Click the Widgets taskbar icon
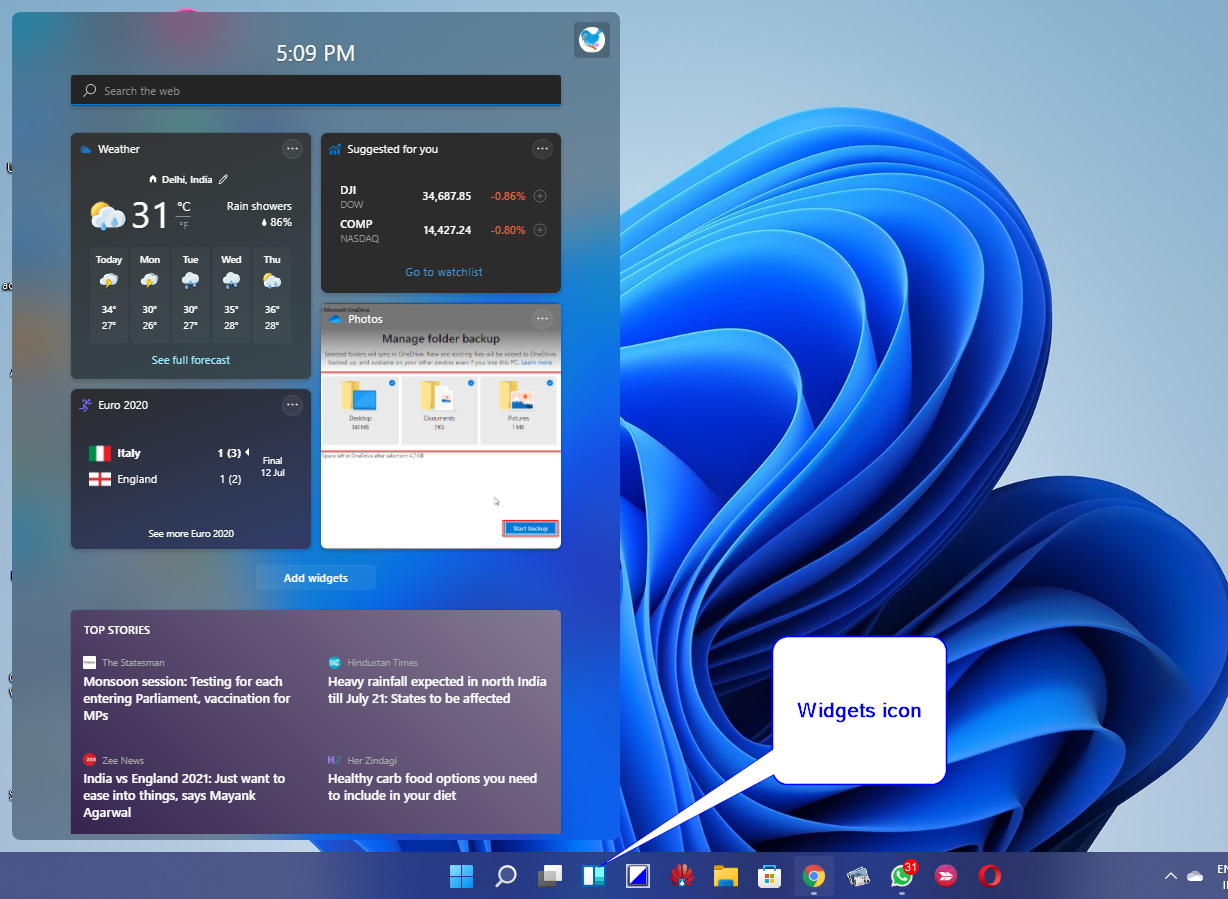This screenshot has width=1228, height=899. (594, 876)
